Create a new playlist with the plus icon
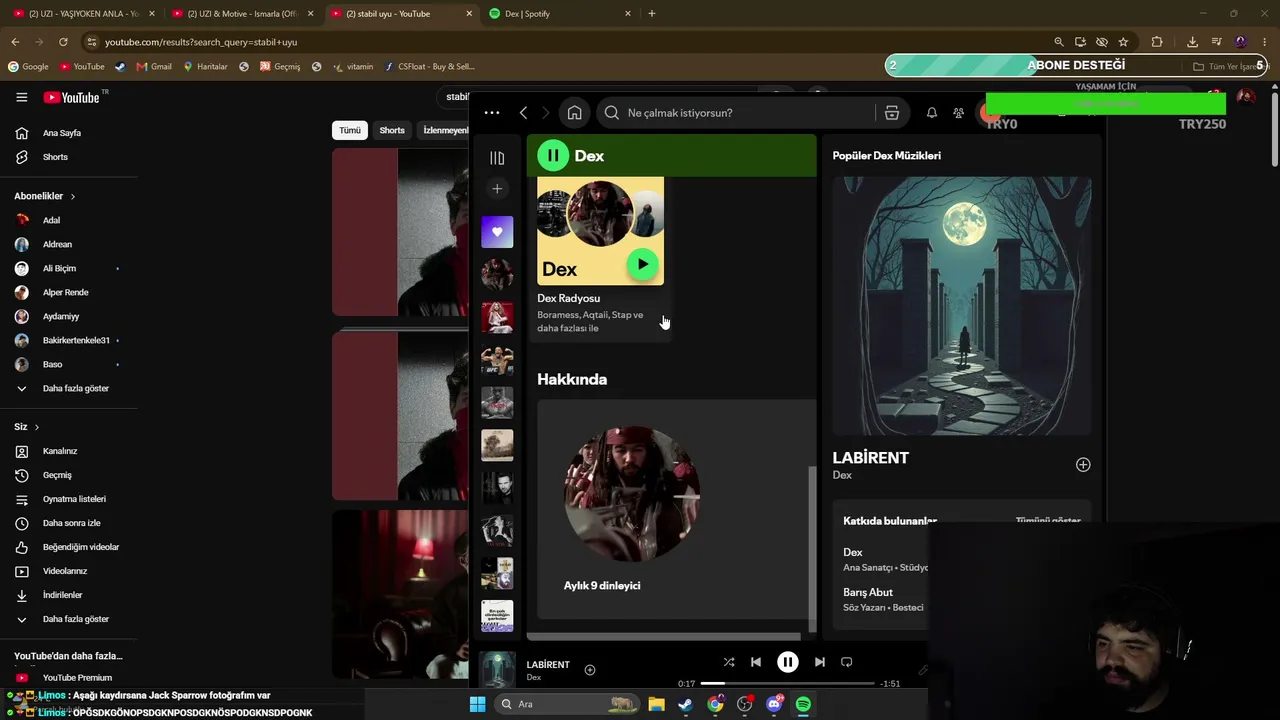The image size is (1280, 720). 497,189
